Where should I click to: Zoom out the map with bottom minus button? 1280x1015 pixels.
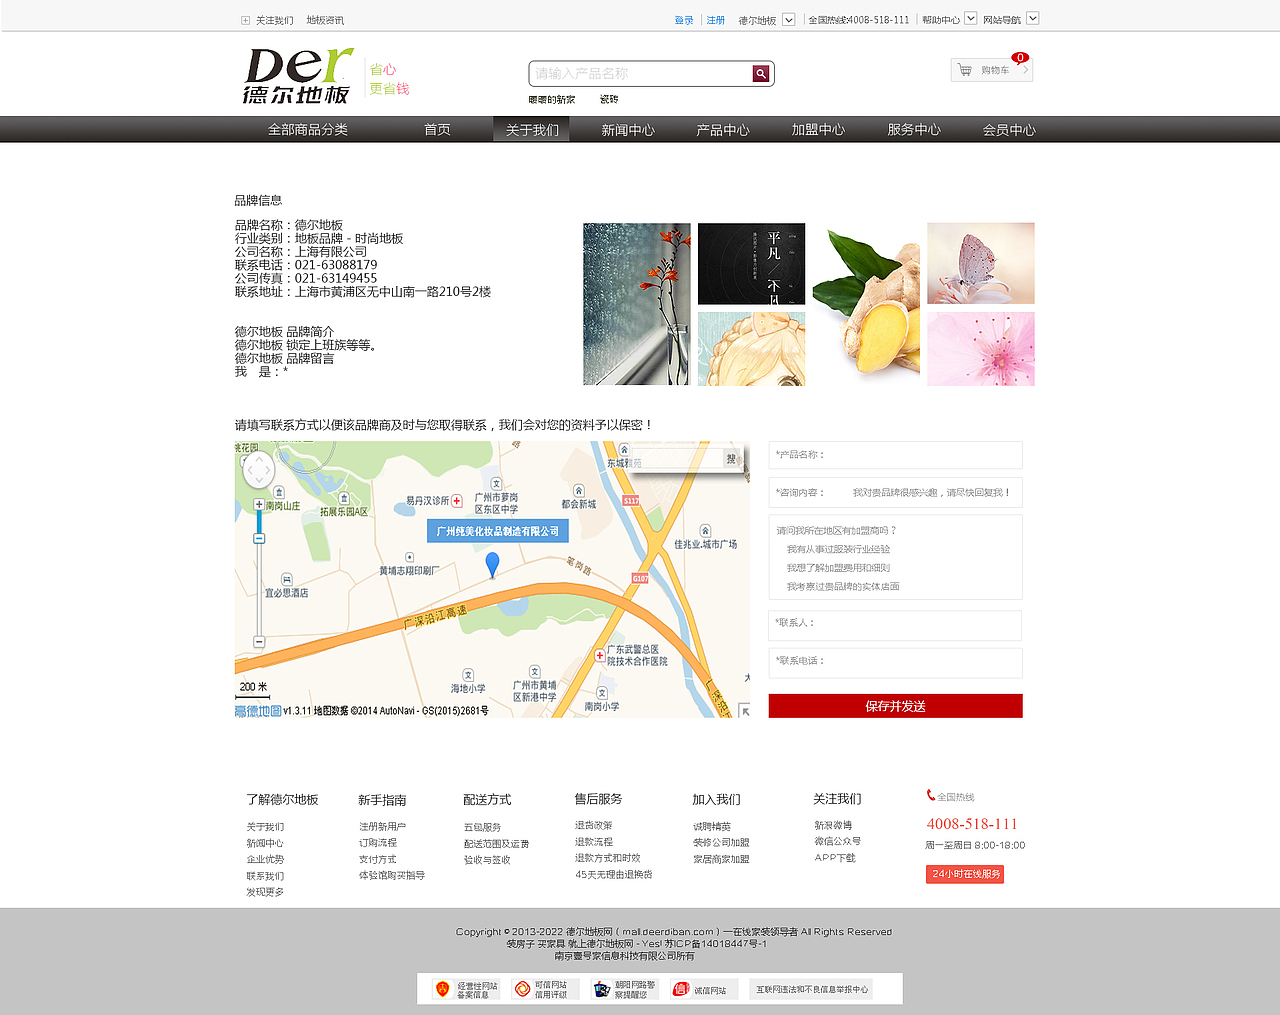point(259,642)
